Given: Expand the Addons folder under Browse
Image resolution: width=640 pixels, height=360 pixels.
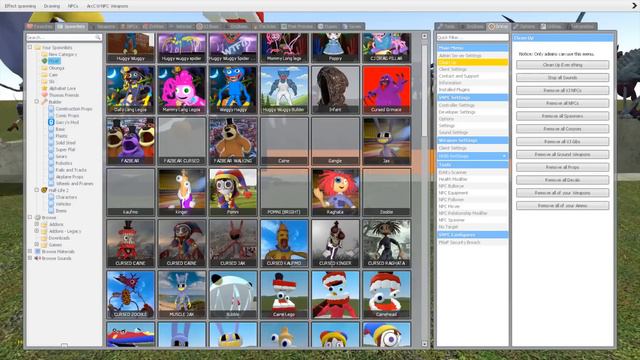Looking at the screenshot, I should pyautogui.click(x=37, y=224).
